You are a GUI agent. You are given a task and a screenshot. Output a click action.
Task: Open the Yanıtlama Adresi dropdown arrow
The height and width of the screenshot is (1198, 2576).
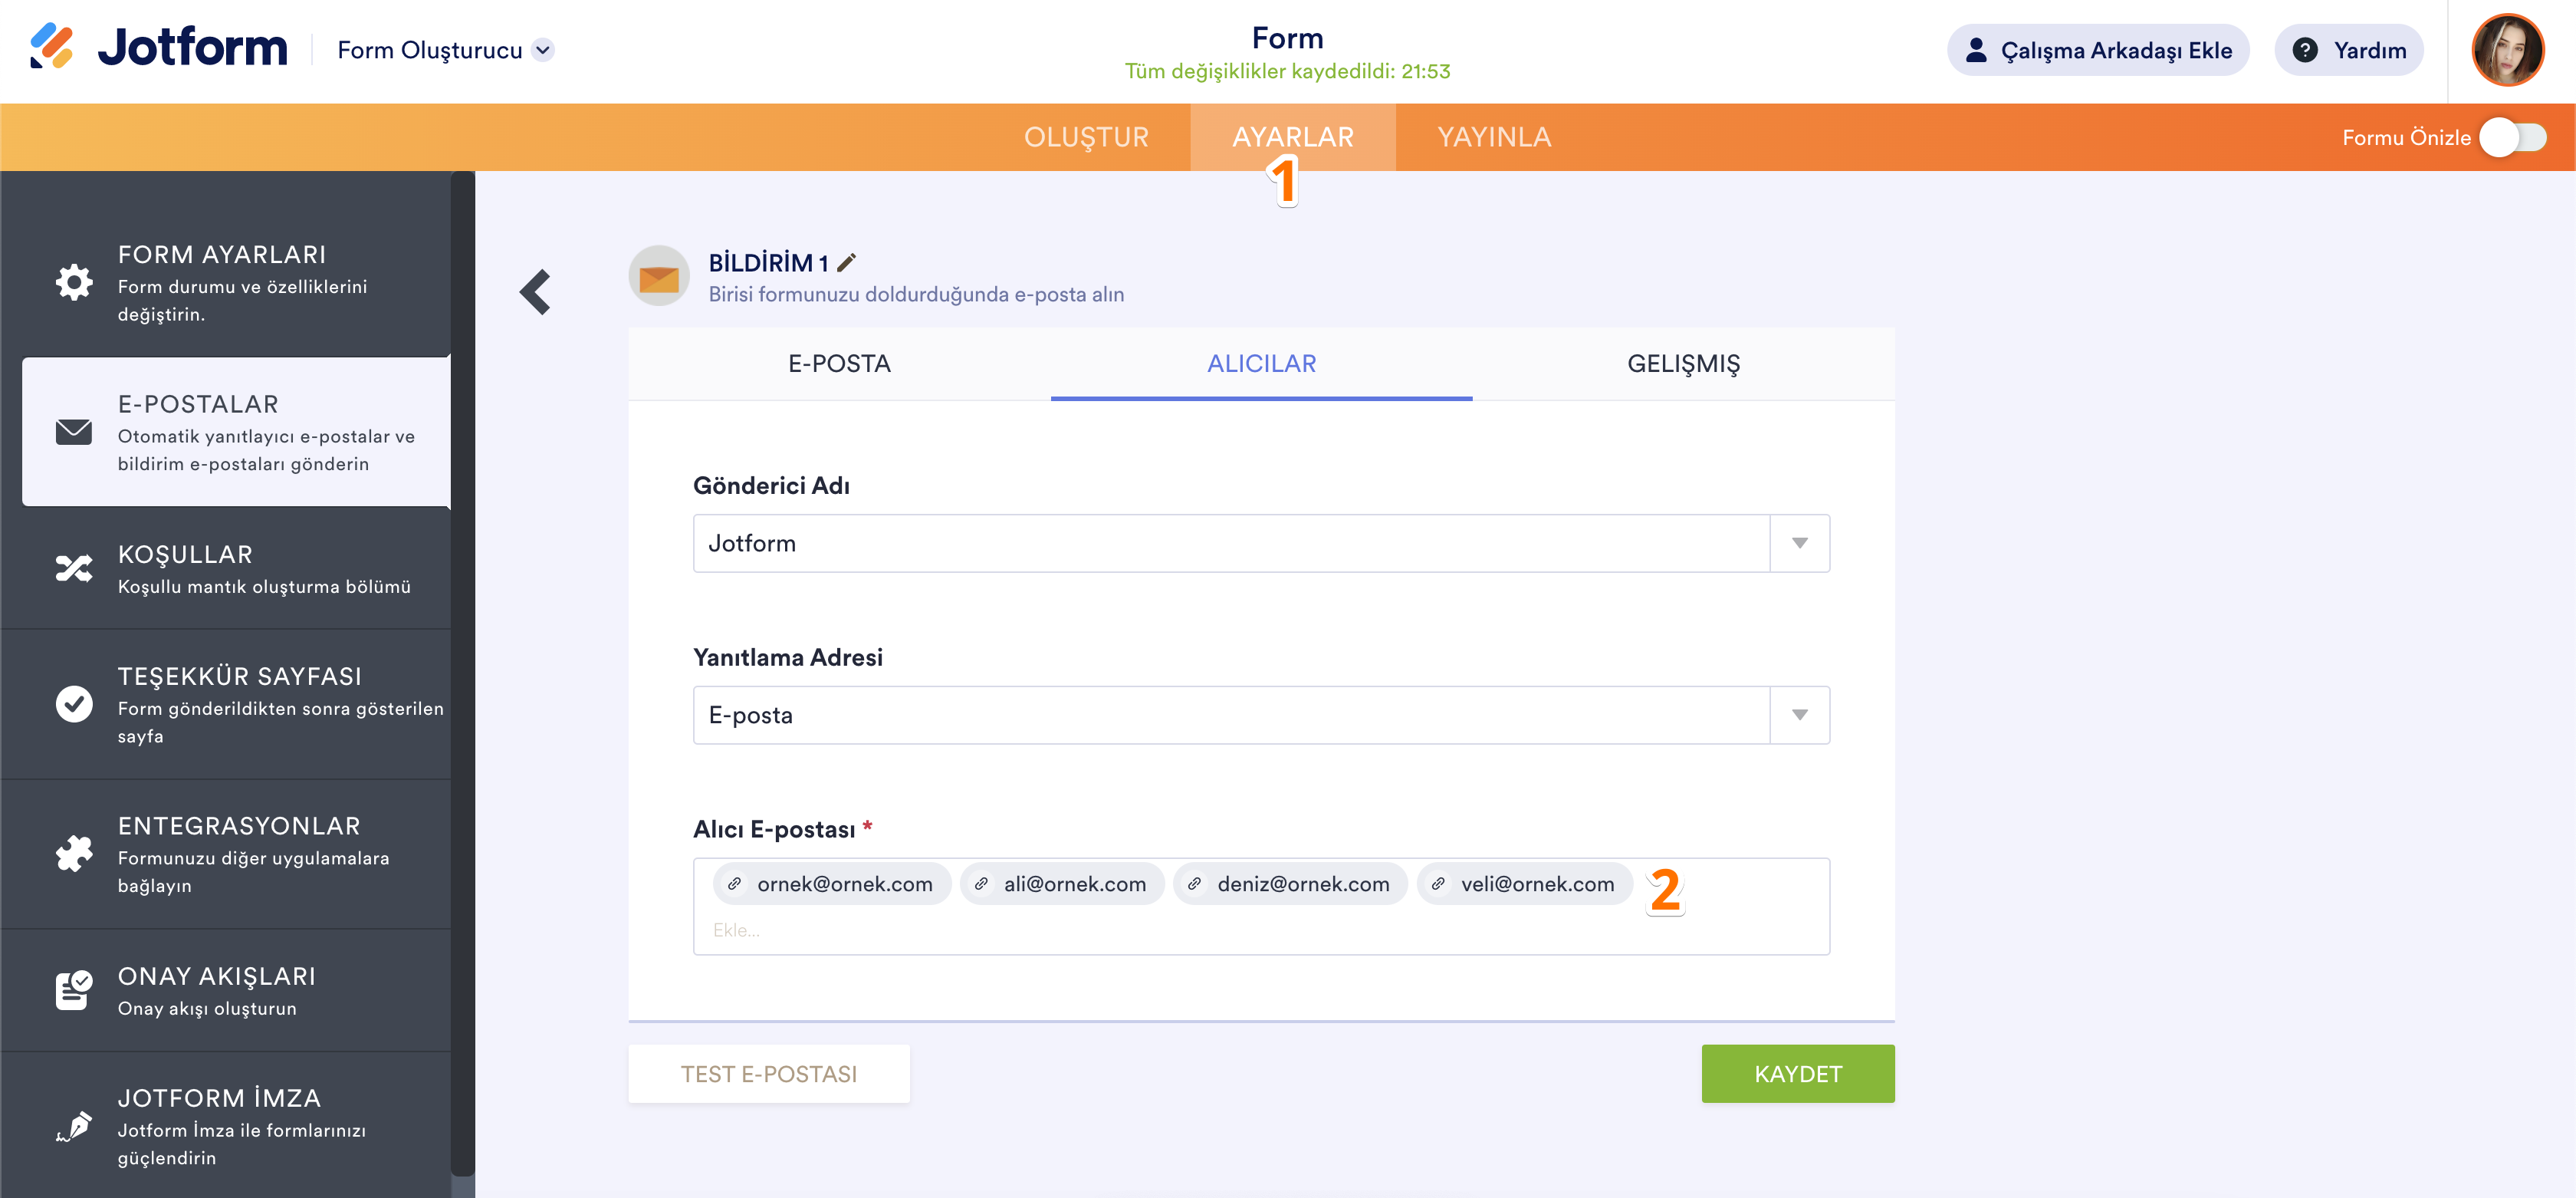tap(1799, 715)
